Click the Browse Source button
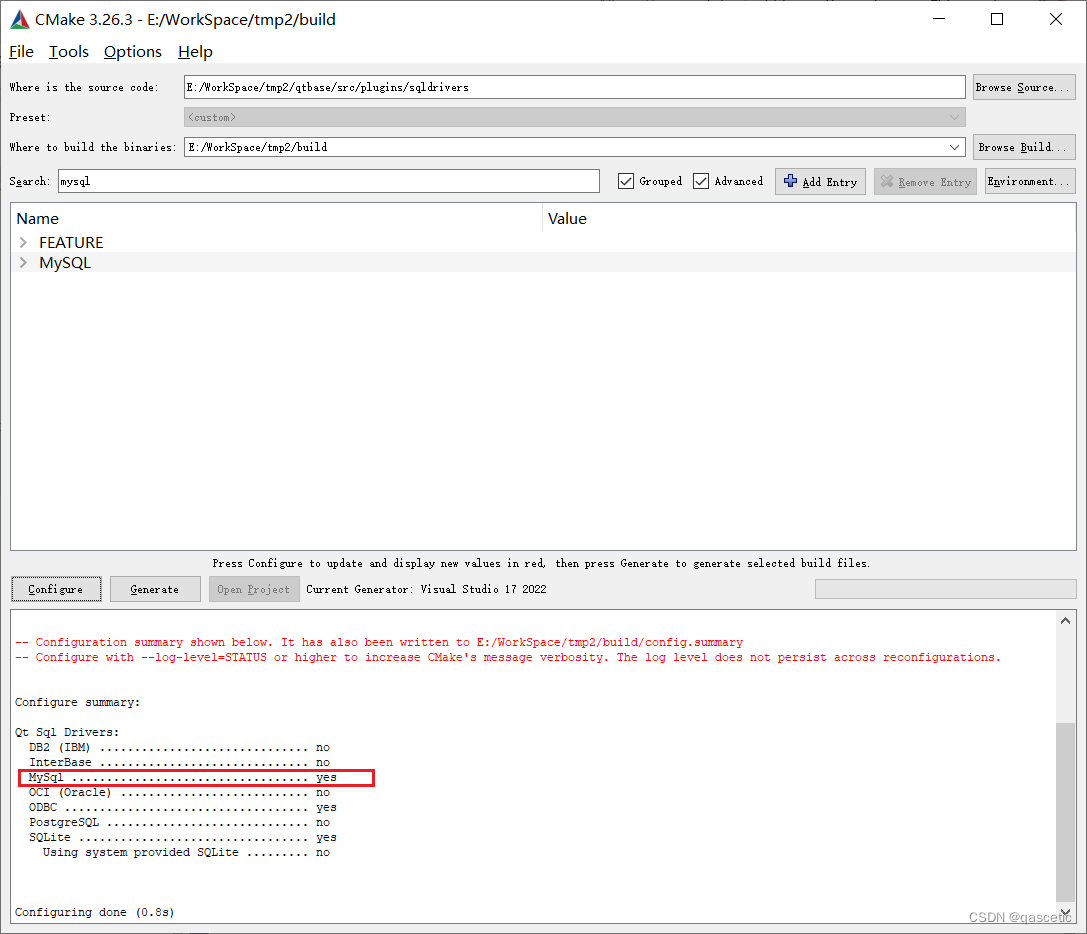Screen dimensions: 1087x934 1024,87
